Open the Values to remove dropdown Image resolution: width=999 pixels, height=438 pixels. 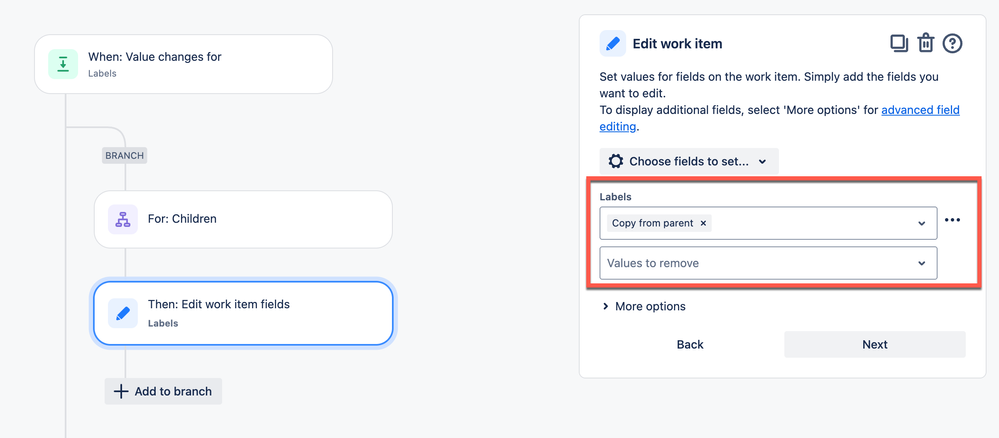(x=768, y=263)
